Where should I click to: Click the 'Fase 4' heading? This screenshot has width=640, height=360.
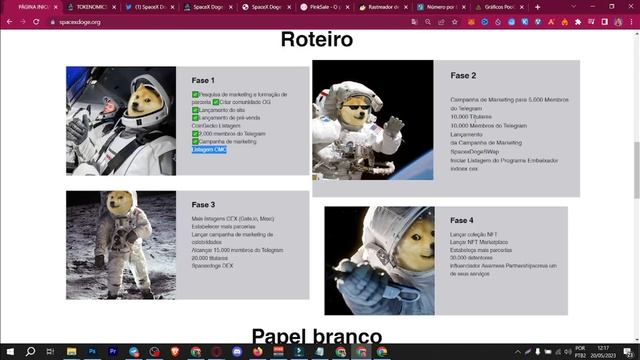(x=462, y=220)
